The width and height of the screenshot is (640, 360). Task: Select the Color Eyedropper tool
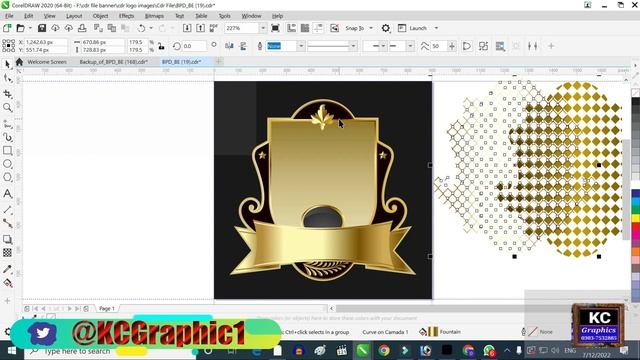[x=7, y=269]
